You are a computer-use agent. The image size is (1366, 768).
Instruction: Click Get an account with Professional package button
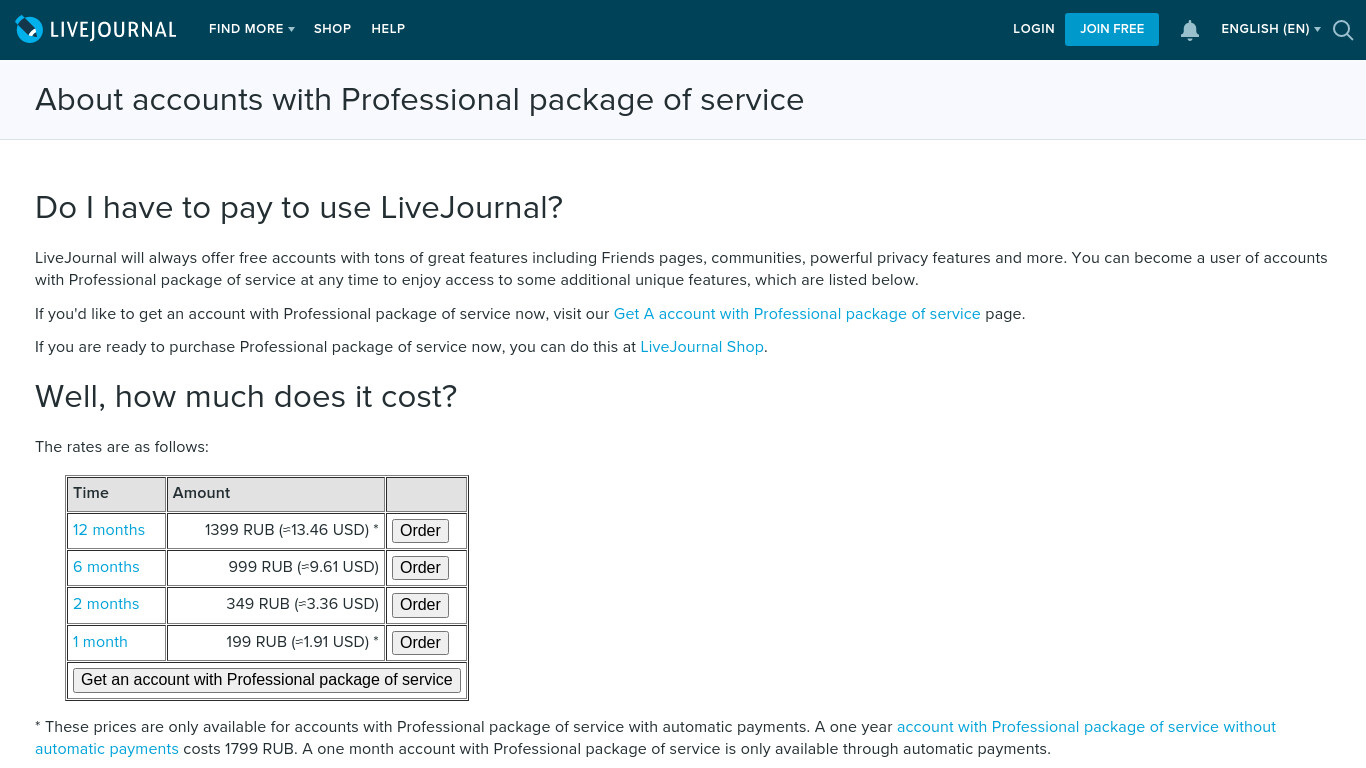(x=267, y=680)
